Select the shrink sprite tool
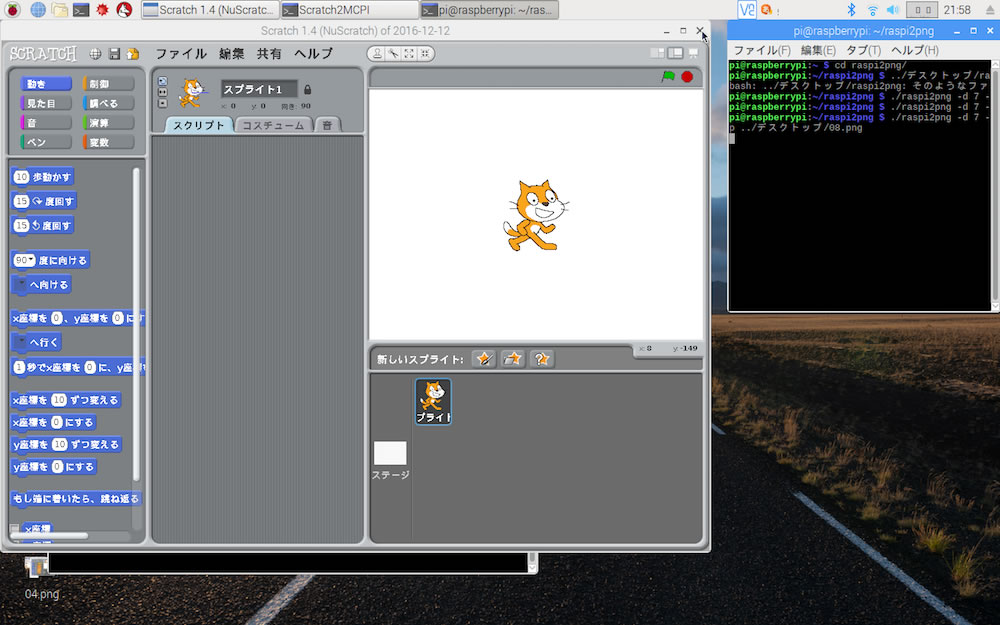This screenshot has height=625, width=1000. [425, 54]
